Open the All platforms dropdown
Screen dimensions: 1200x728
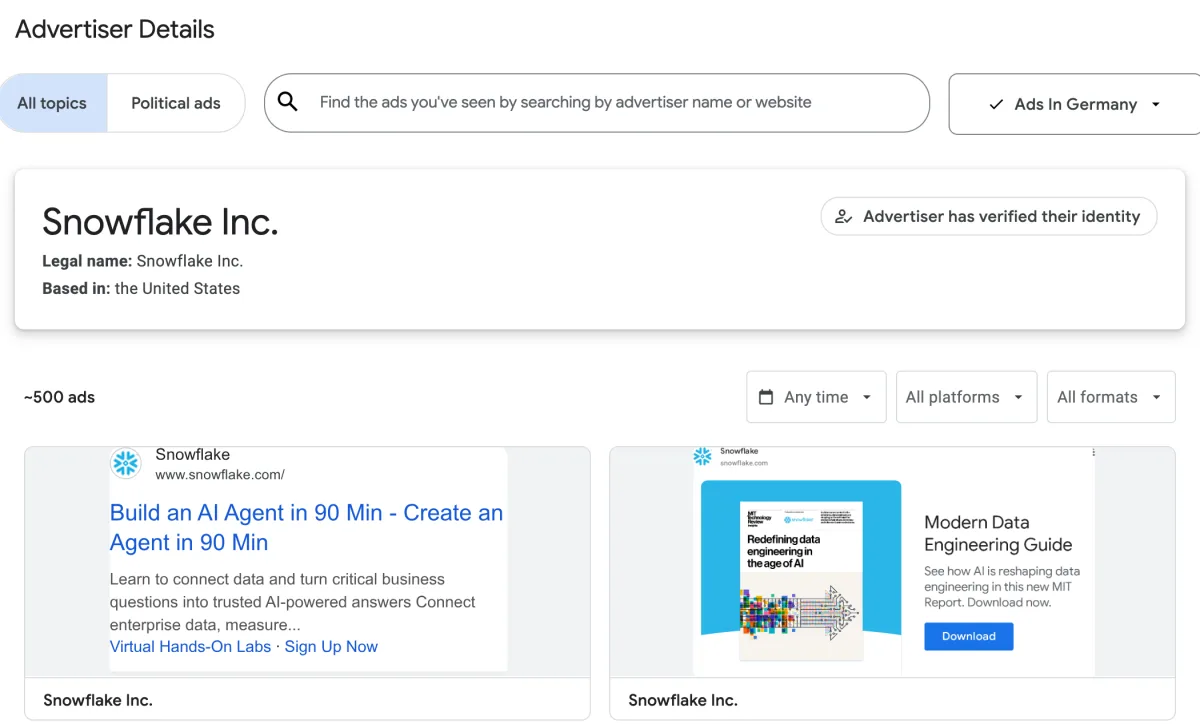click(965, 397)
